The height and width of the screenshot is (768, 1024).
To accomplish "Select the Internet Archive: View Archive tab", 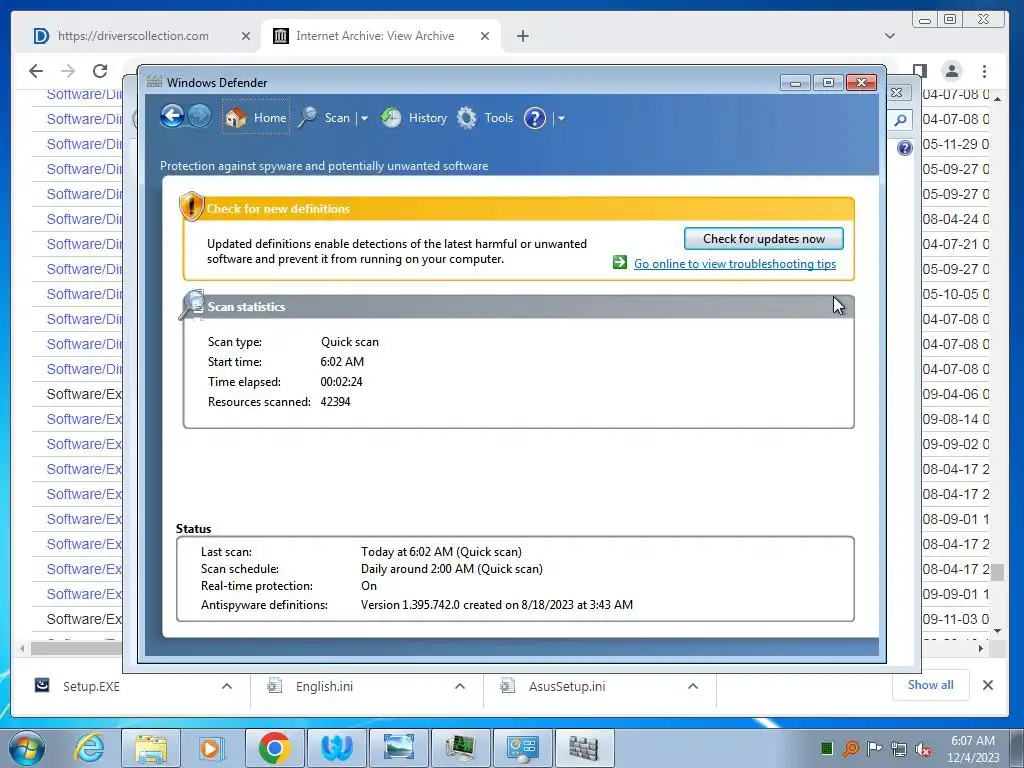I will click(374, 36).
